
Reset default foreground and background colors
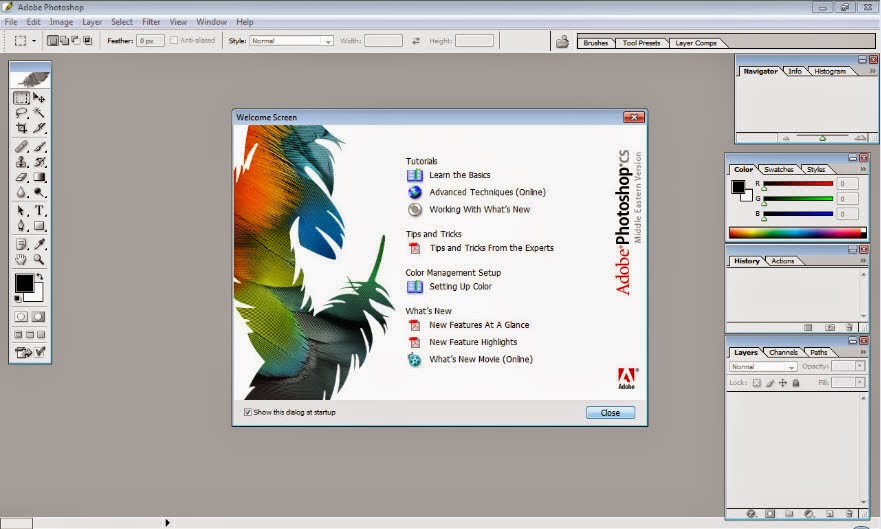[17, 298]
